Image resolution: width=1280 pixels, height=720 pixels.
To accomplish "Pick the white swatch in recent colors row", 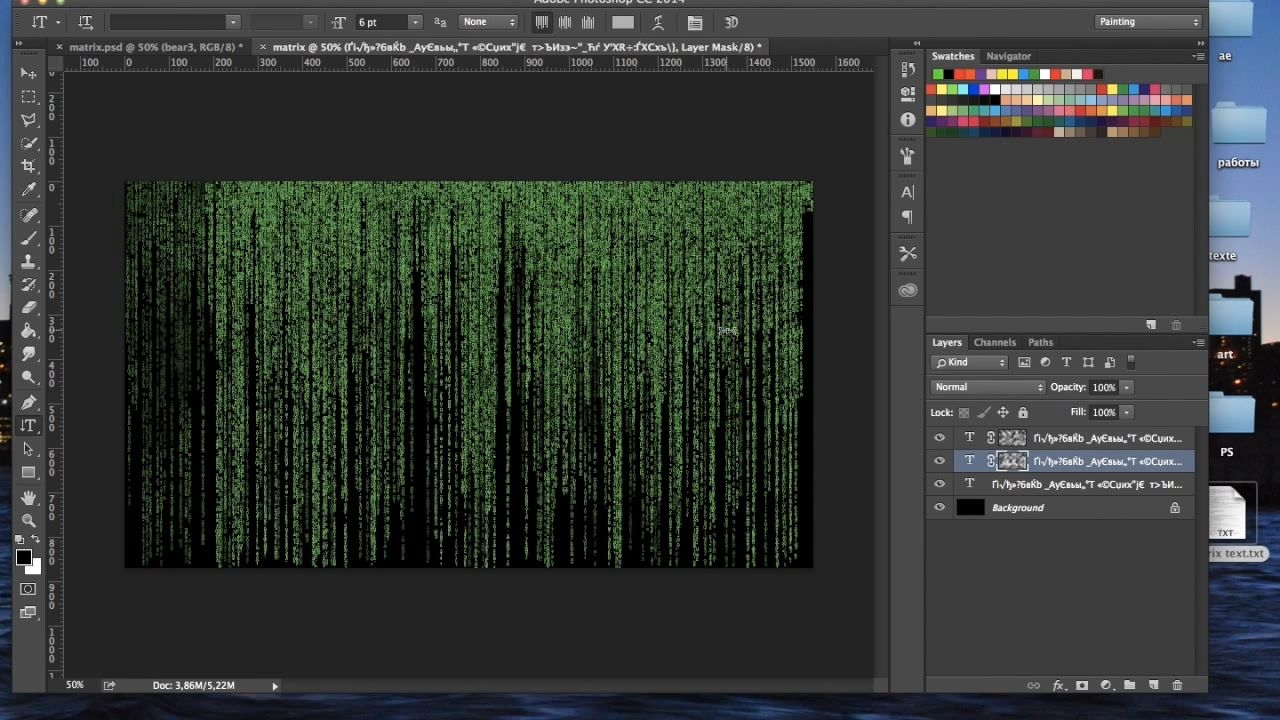I will (x=1045, y=74).
